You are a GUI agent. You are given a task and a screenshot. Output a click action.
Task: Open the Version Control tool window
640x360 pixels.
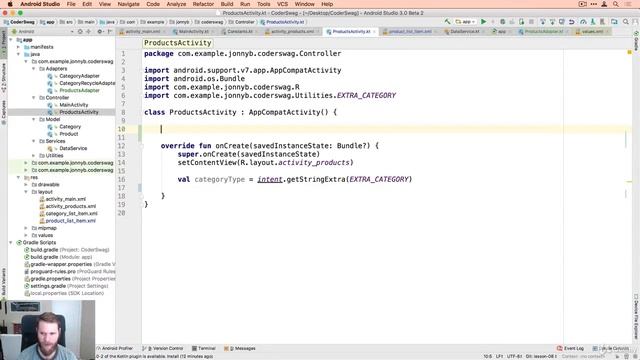tap(163, 349)
